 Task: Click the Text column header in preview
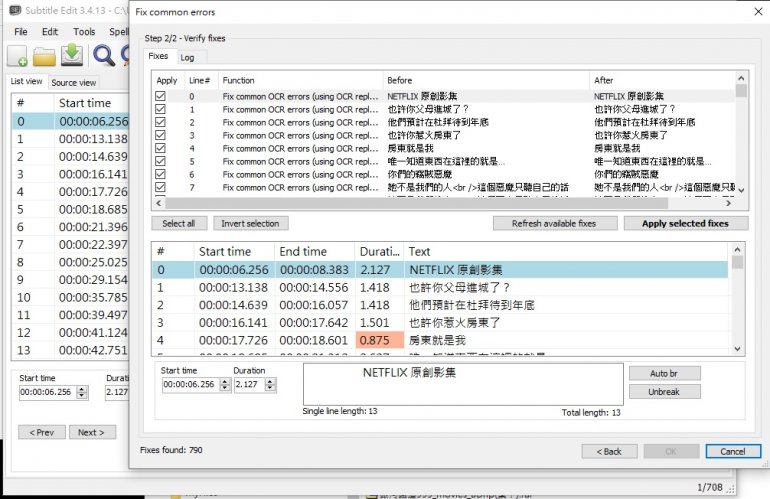point(566,251)
